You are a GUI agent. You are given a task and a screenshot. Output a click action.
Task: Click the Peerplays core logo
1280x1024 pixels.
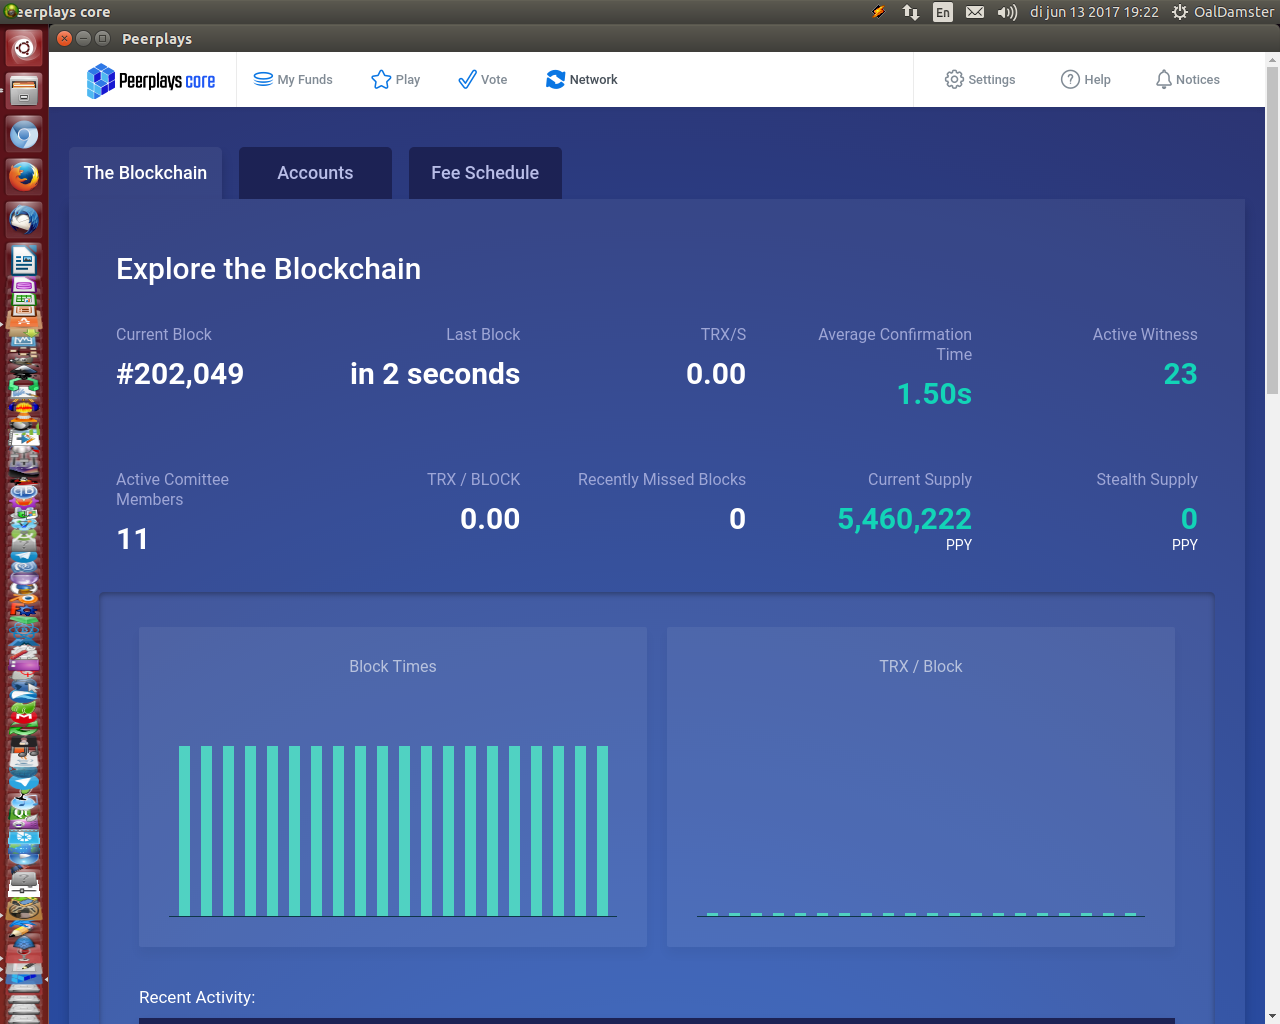[x=151, y=80]
